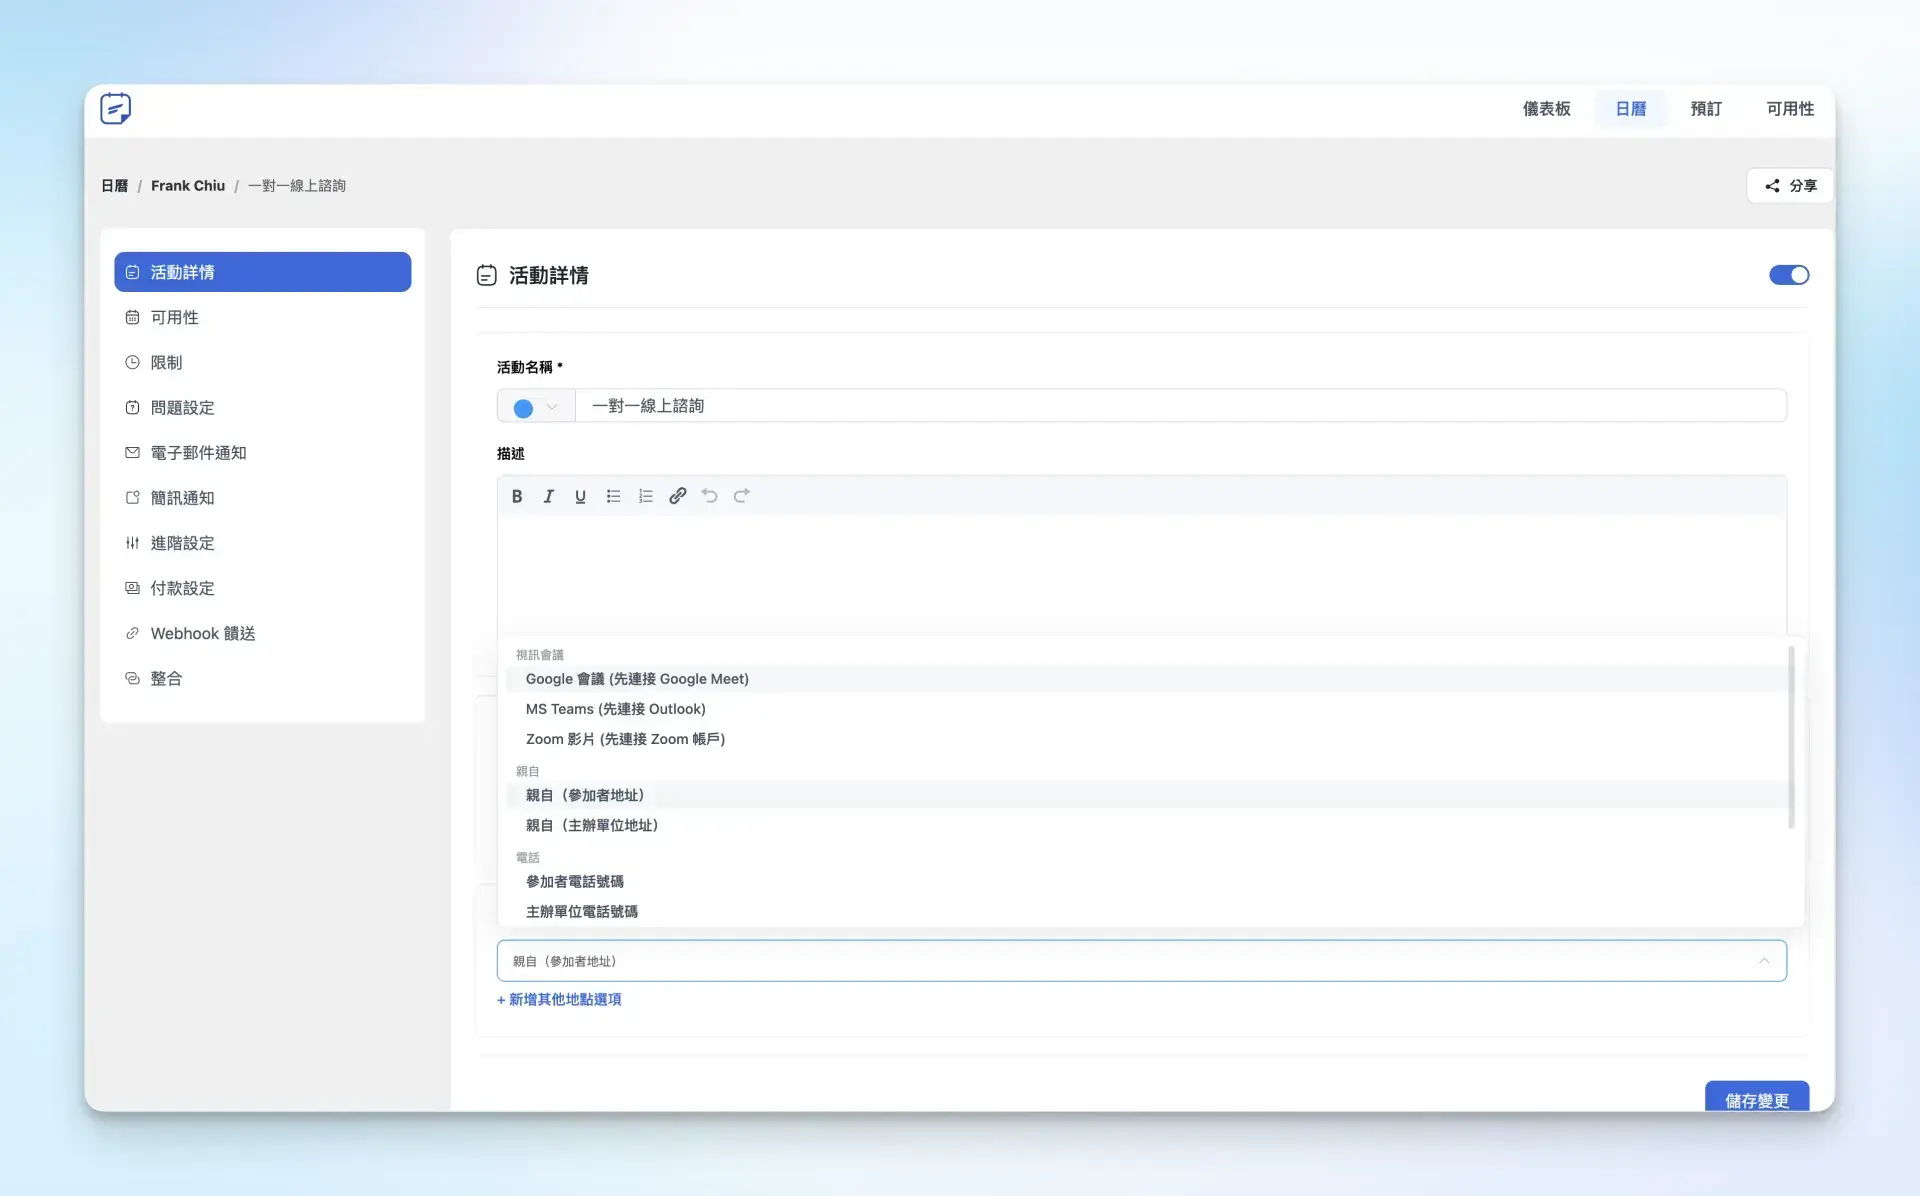Click the 活動名稱 text input field
This screenshot has height=1196, width=1920.
pyautogui.click(x=1180, y=406)
